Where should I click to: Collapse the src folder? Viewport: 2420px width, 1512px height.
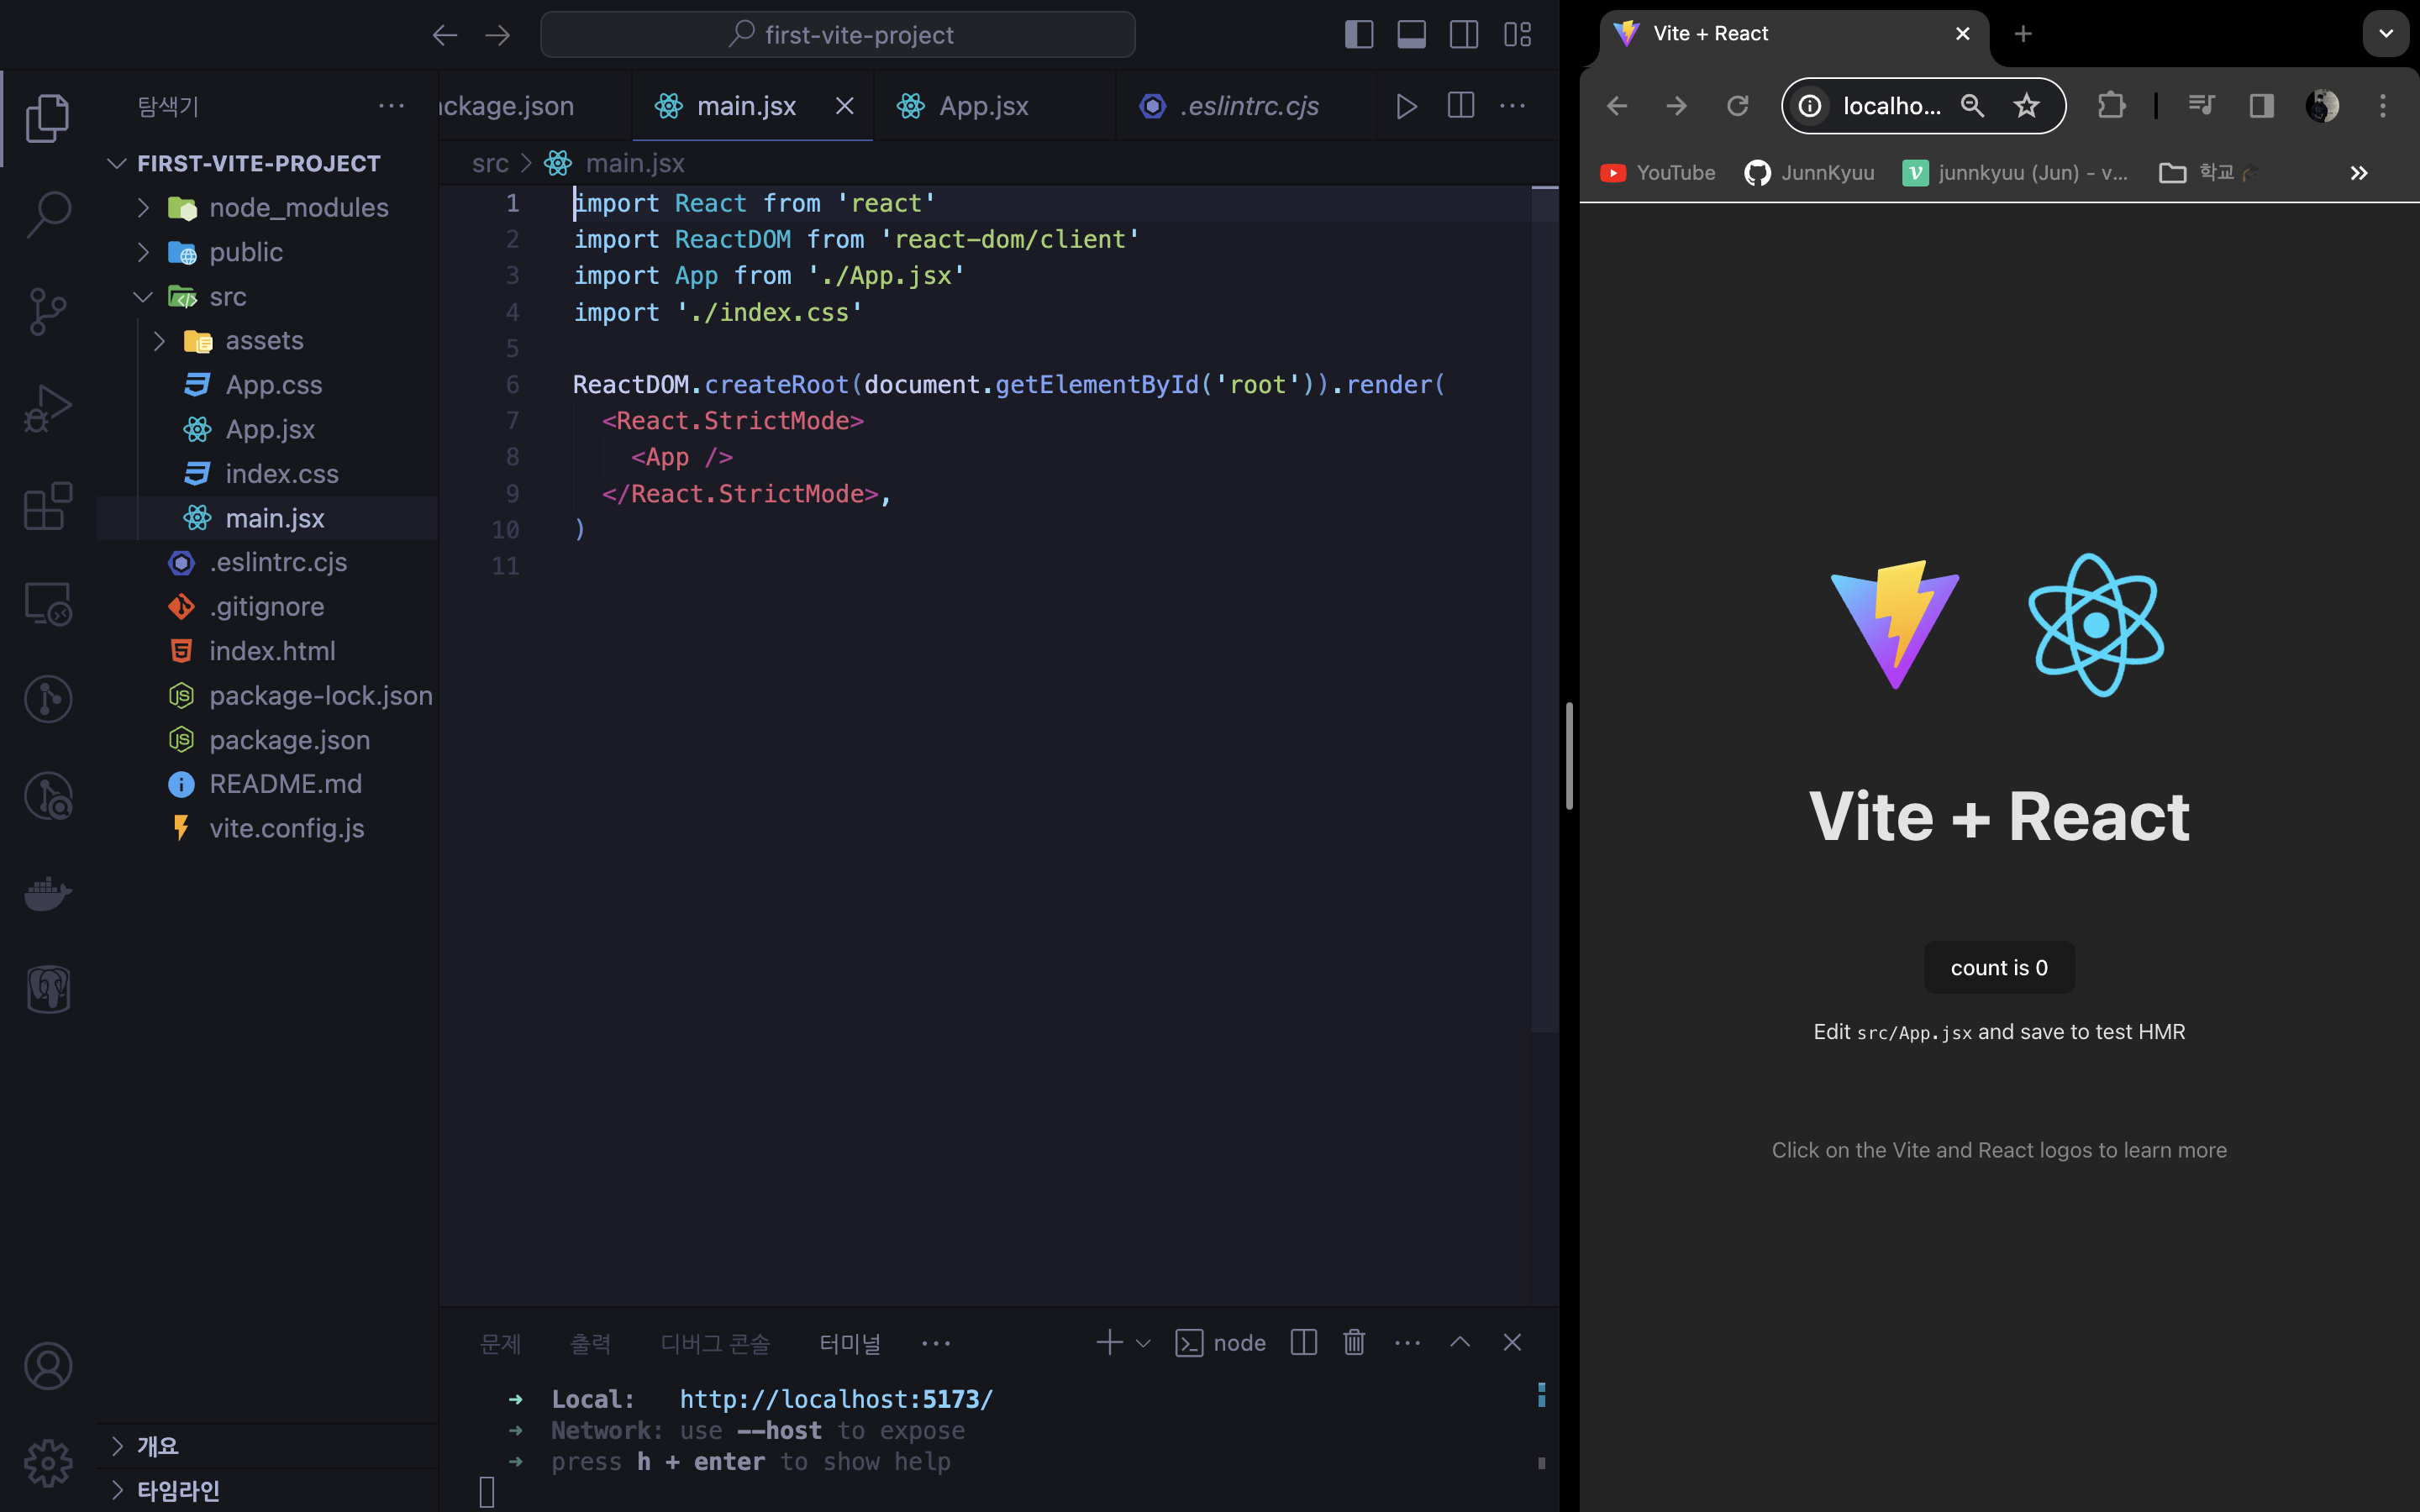(x=143, y=297)
